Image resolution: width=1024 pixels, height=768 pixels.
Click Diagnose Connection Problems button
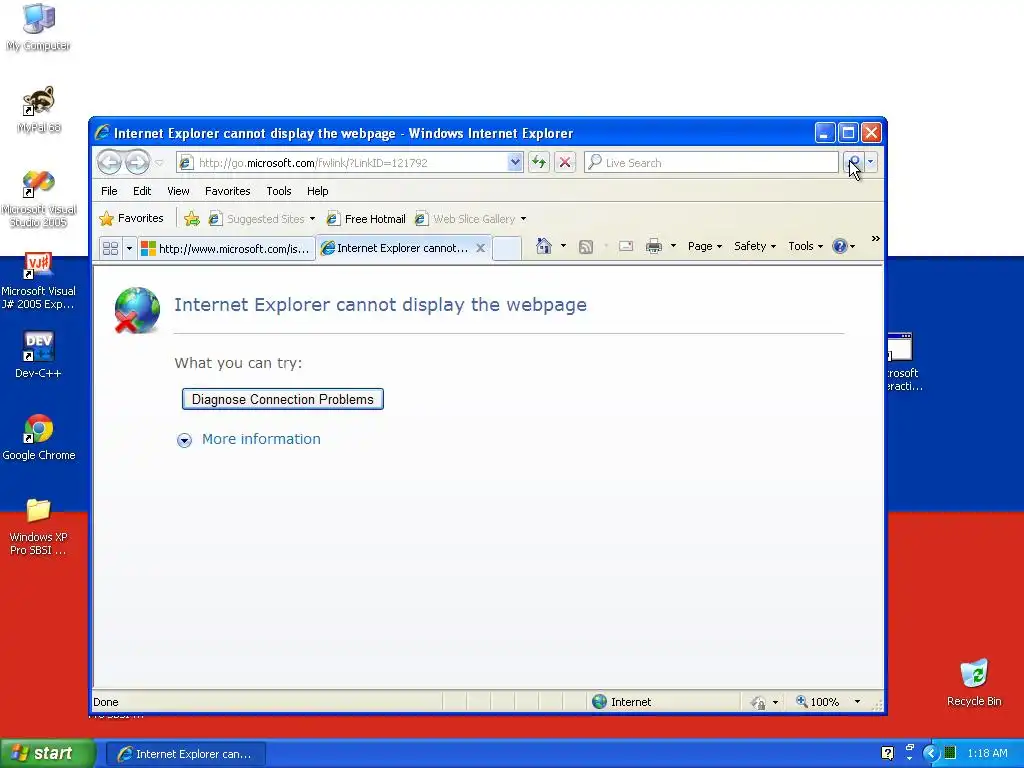(x=283, y=399)
